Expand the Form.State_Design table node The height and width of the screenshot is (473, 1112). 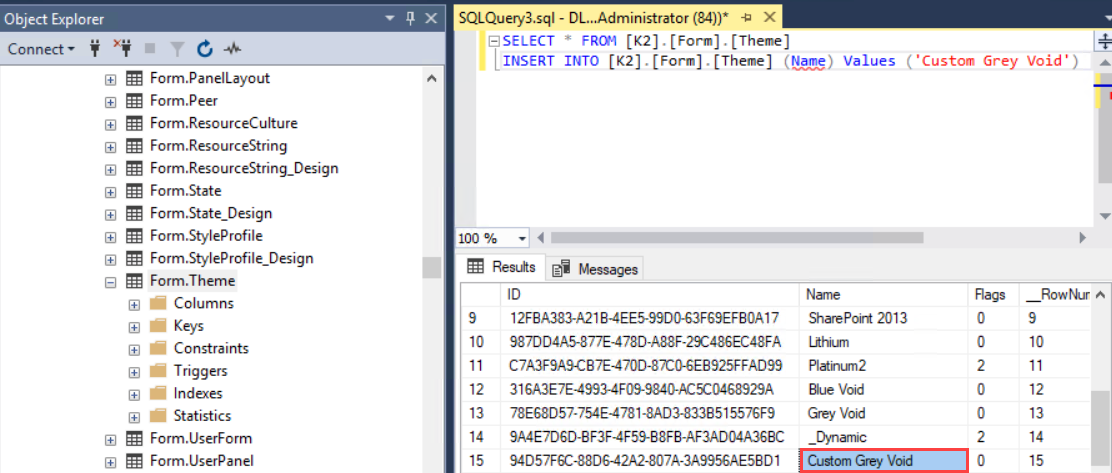coord(110,214)
